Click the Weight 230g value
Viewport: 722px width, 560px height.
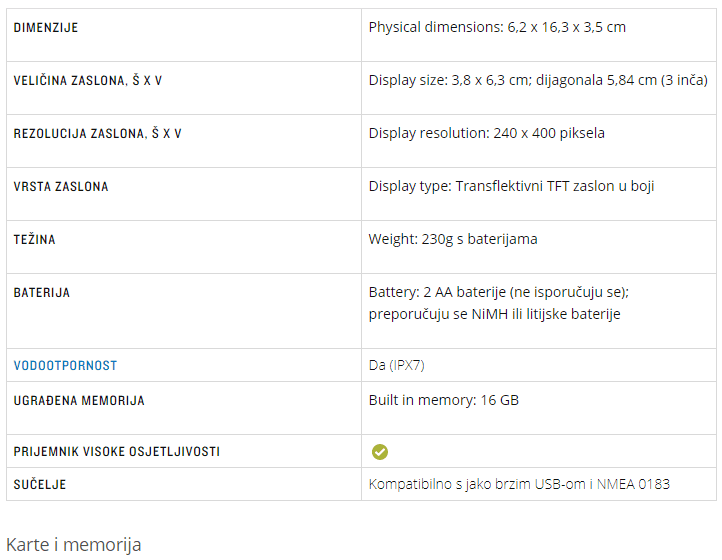coord(453,239)
